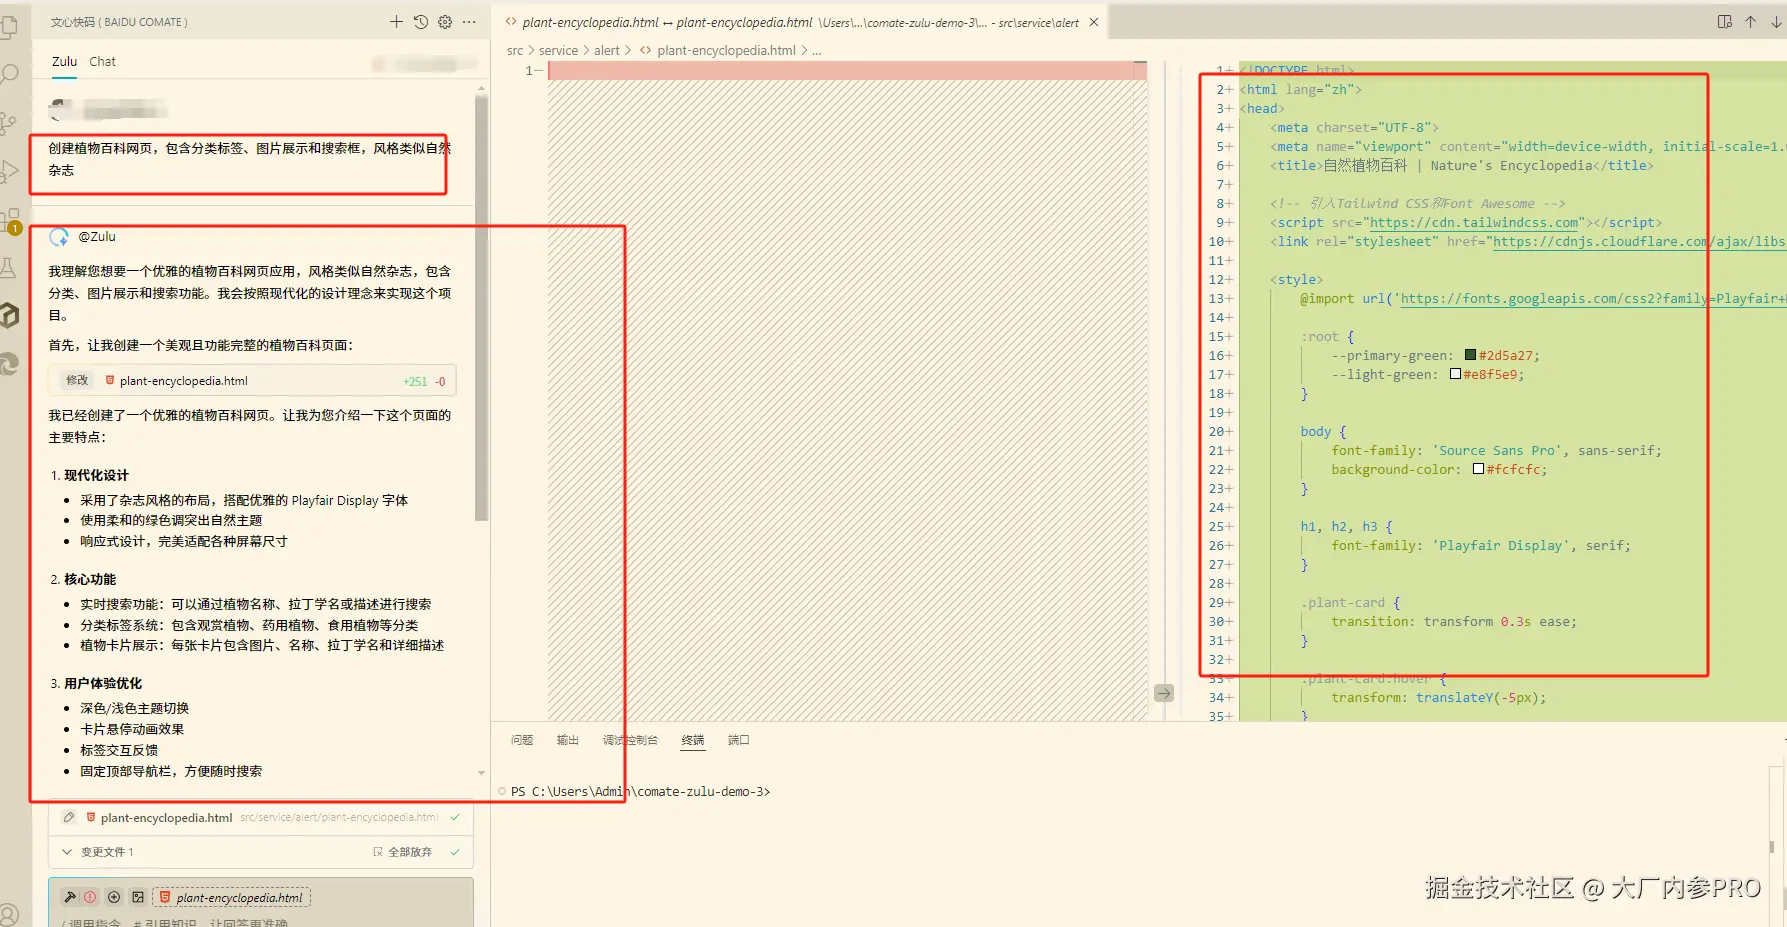Click the alert breadcrumb segment
This screenshot has width=1787, height=927.
pyautogui.click(x=606, y=50)
